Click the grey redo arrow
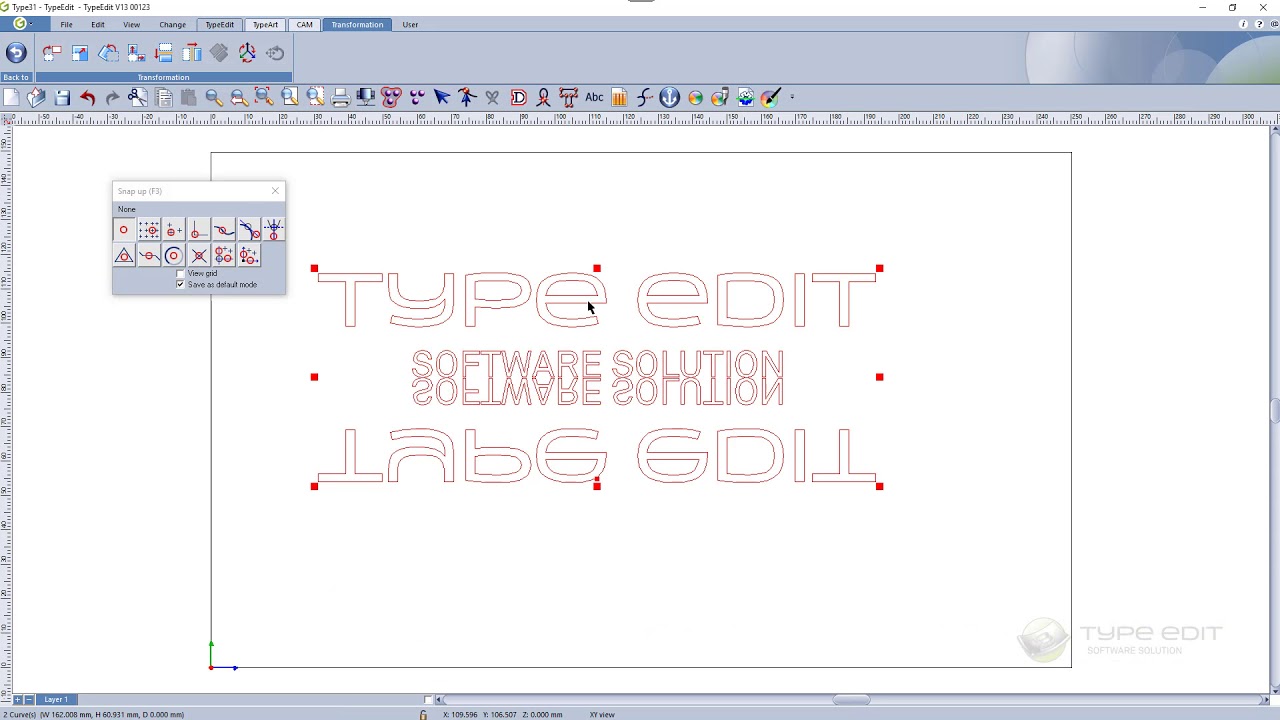The width and height of the screenshot is (1280, 720). pyautogui.click(x=112, y=97)
